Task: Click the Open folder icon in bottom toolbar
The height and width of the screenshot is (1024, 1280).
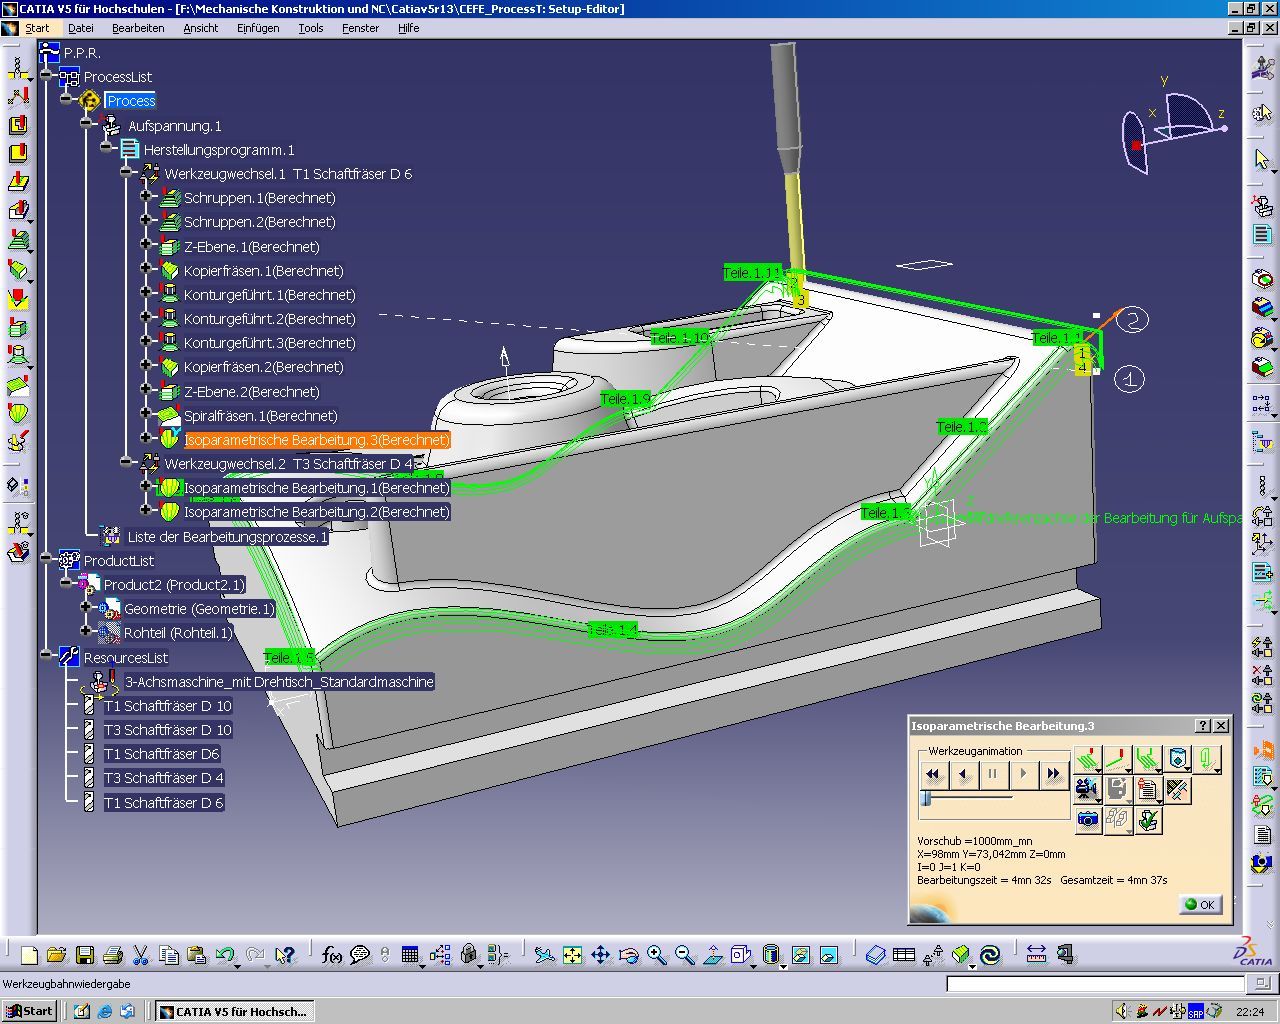Action: (x=56, y=955)
